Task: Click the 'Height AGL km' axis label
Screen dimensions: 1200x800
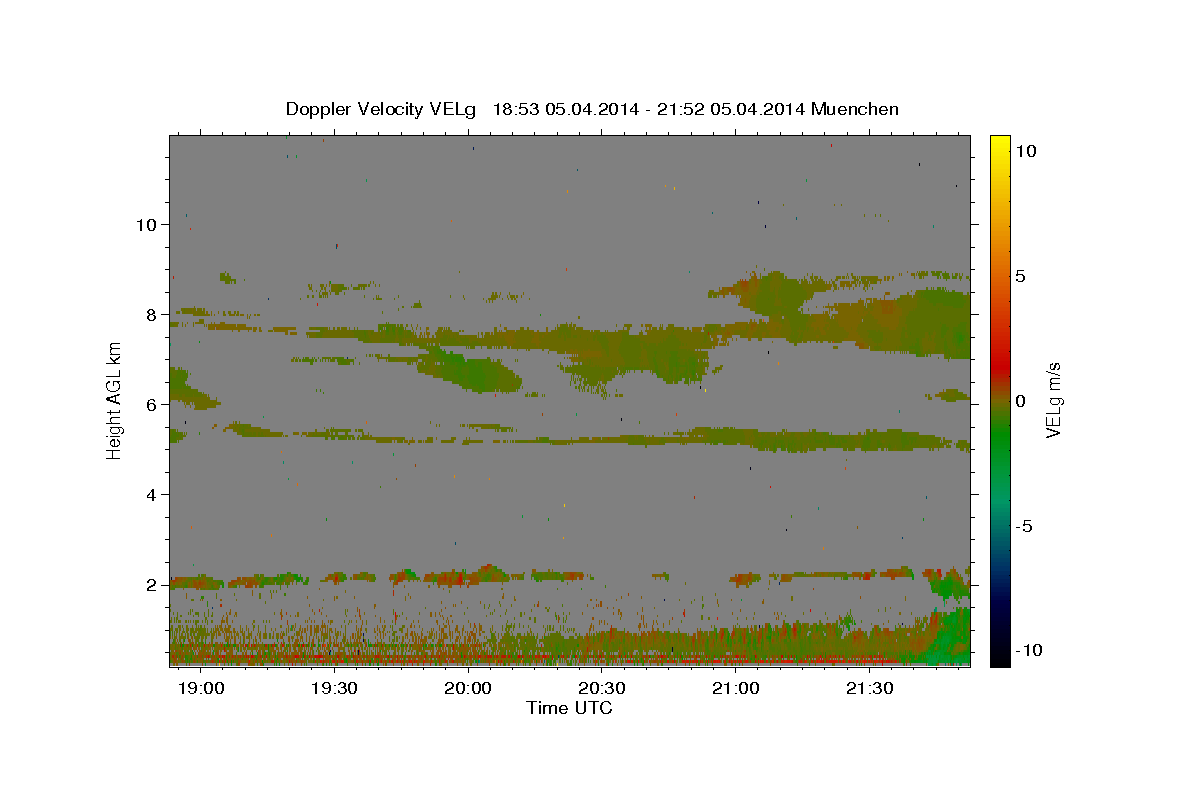Action: click(114, 399)
